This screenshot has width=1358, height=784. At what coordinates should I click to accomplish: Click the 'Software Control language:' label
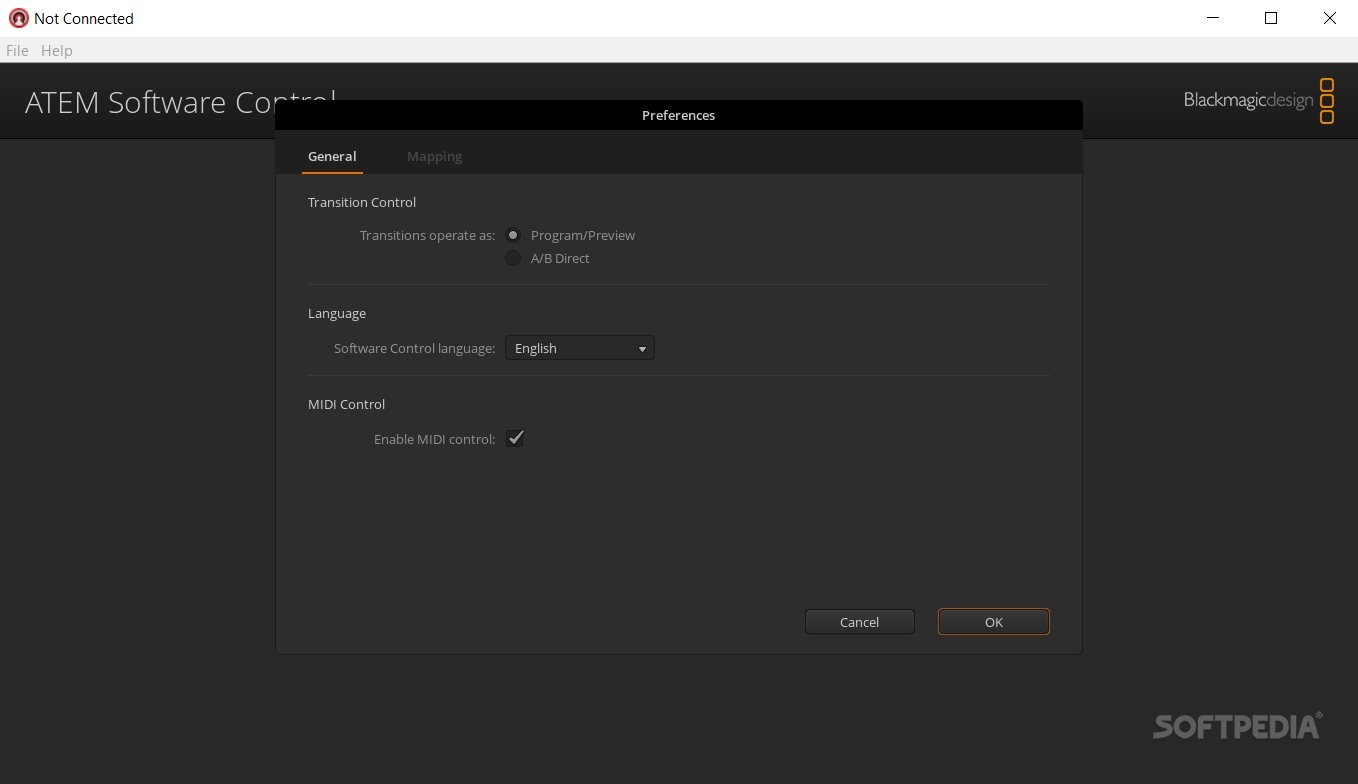point(414,348)
